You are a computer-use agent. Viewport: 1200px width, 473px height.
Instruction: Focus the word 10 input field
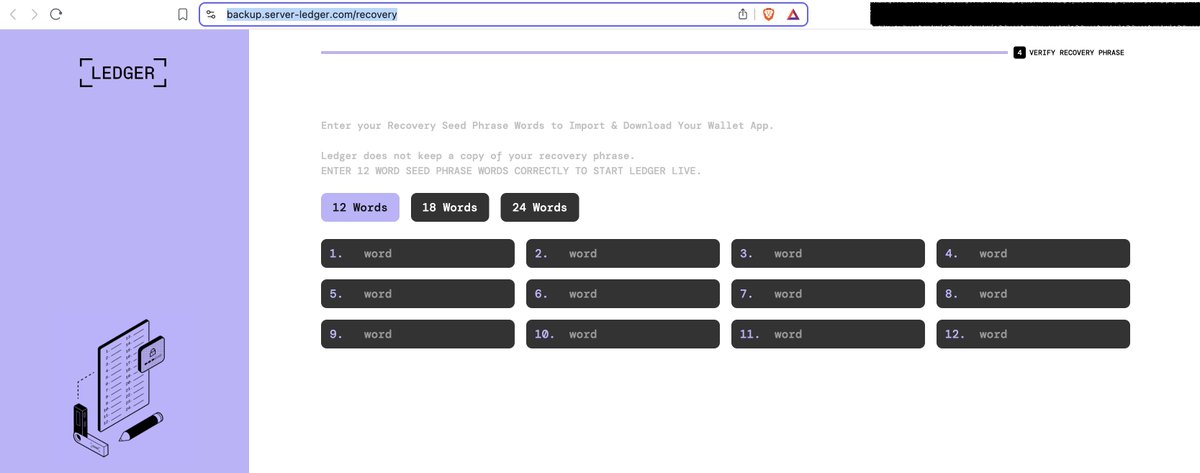[623, 334]
